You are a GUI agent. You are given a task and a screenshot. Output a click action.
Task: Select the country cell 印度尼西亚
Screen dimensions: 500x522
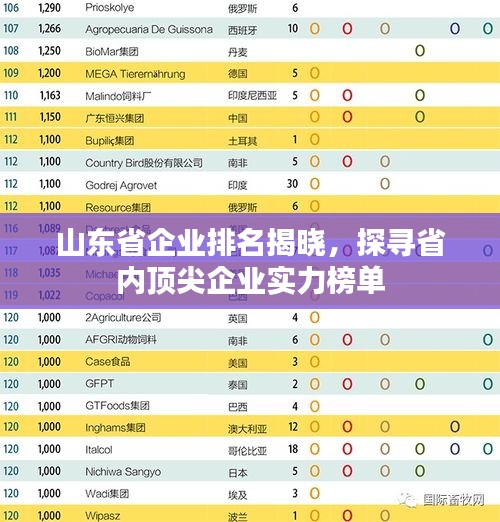tap(252, 96)
